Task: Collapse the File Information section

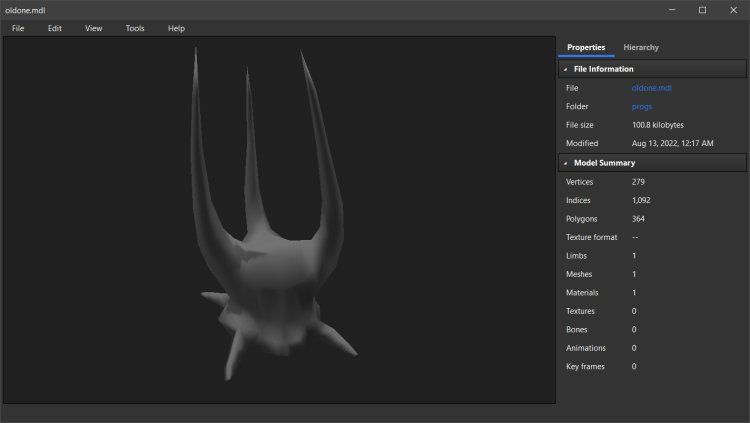Action: coord(566,69)
